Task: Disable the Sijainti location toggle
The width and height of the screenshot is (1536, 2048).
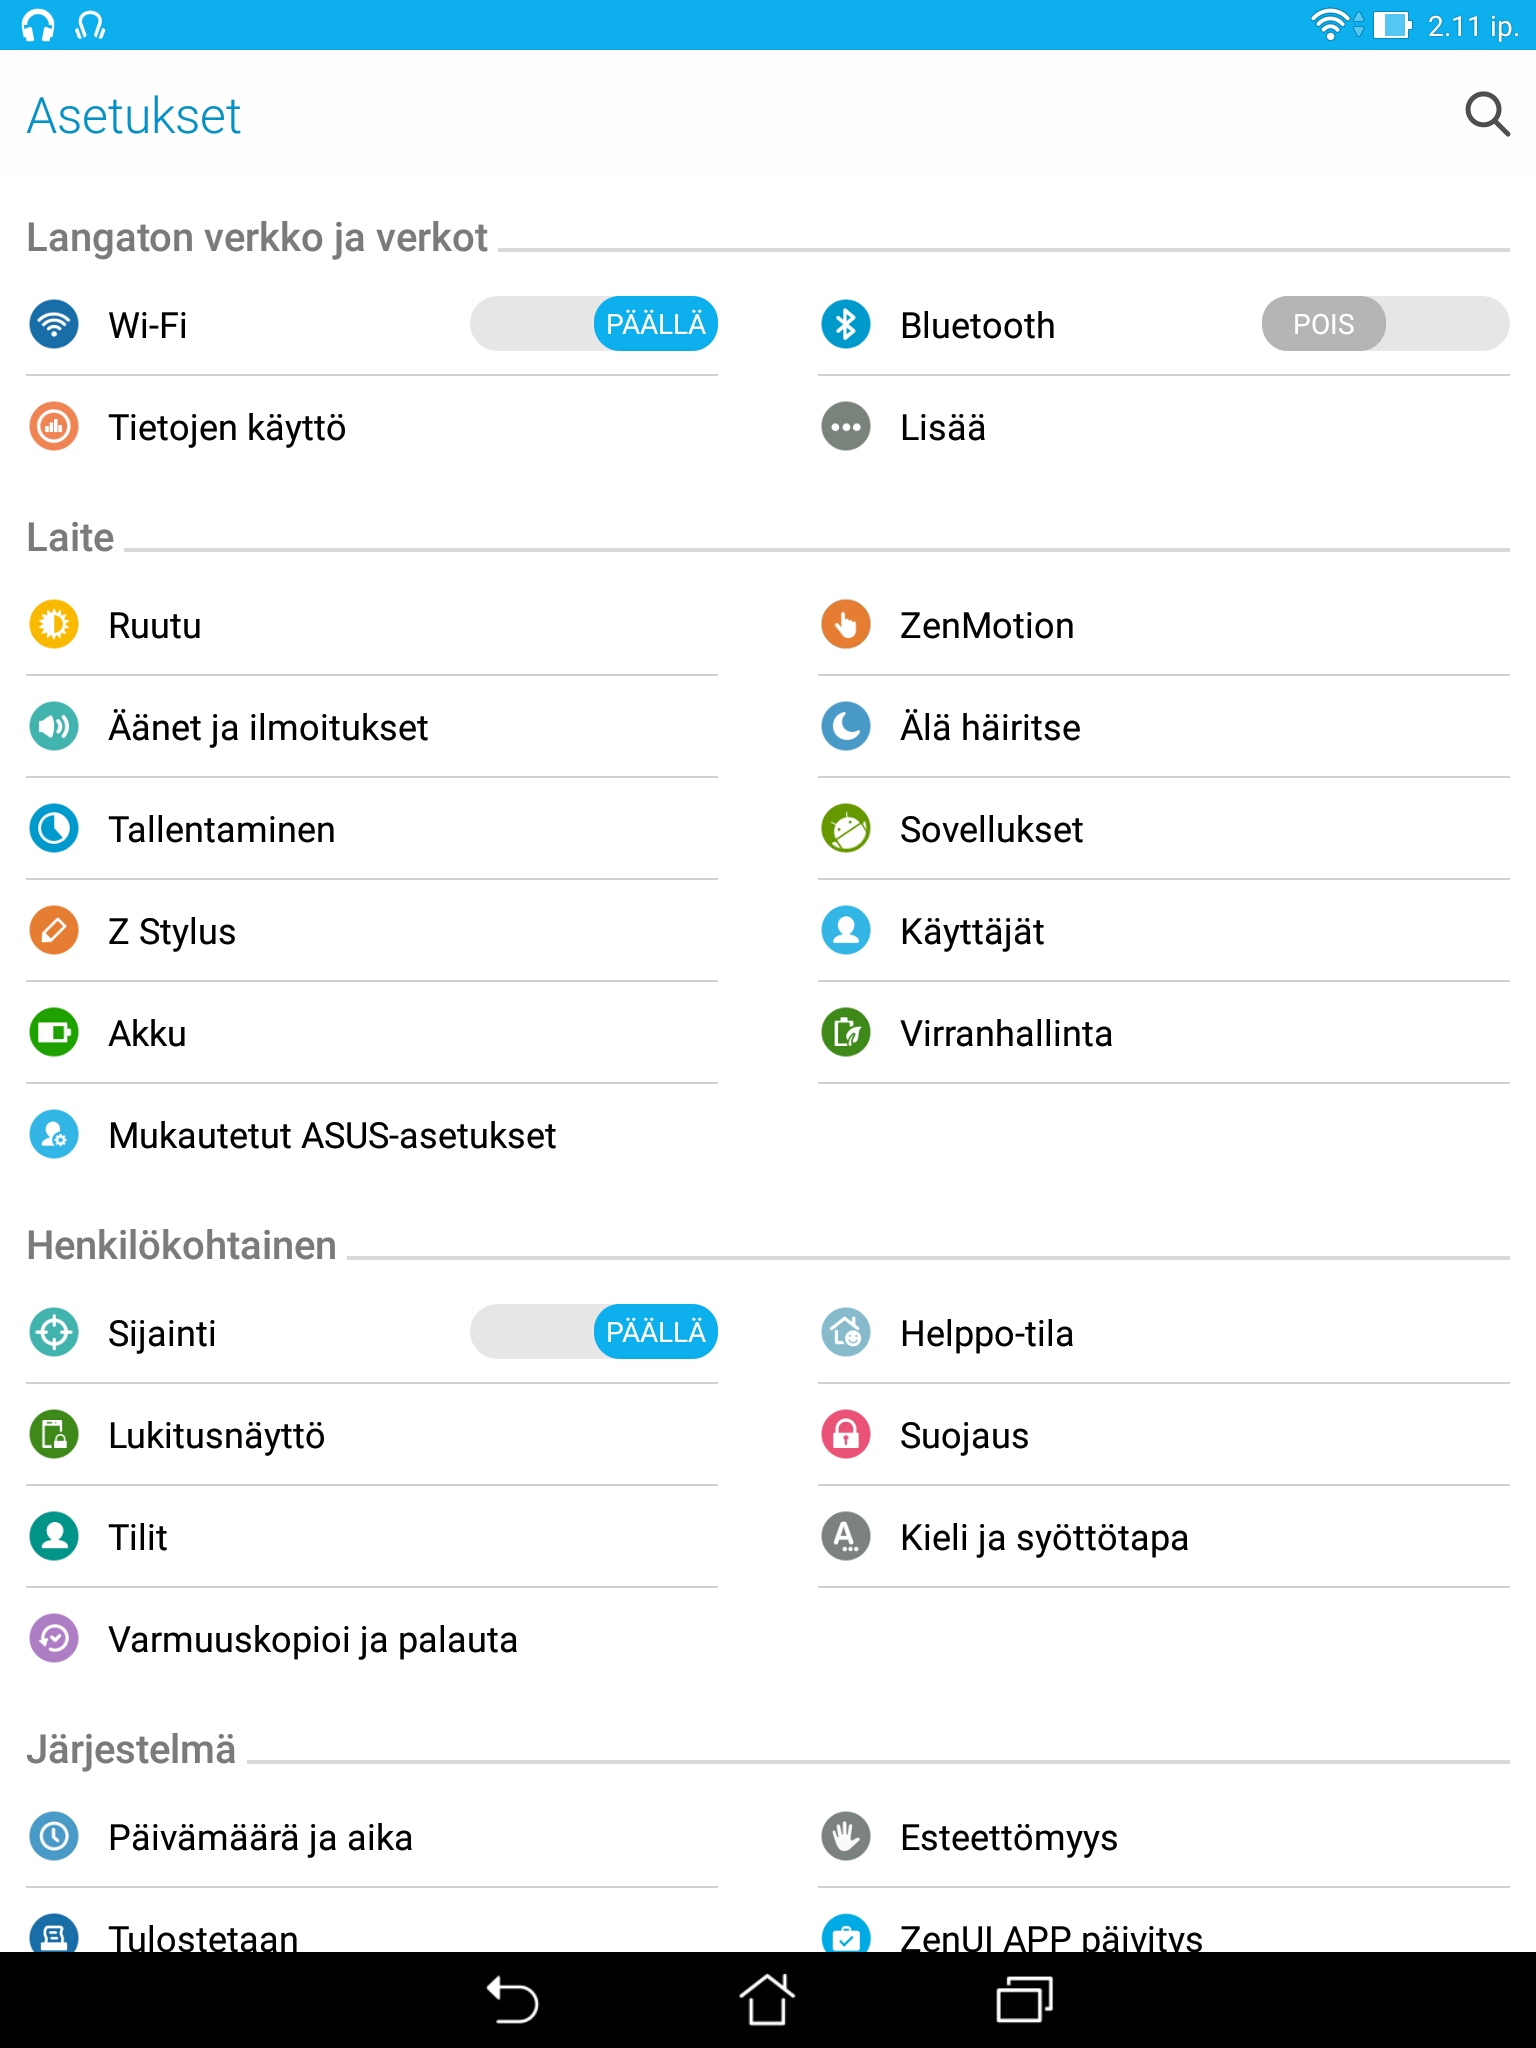Action: click(594, 1332)
